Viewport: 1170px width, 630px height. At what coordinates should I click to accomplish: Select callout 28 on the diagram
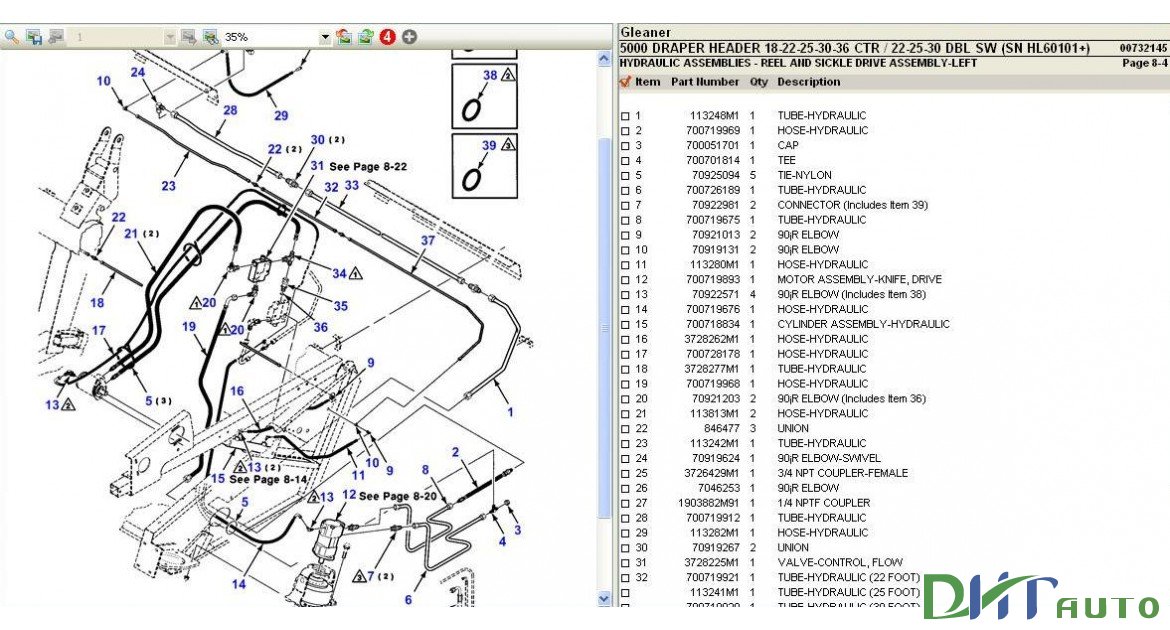tap(230, 110)
